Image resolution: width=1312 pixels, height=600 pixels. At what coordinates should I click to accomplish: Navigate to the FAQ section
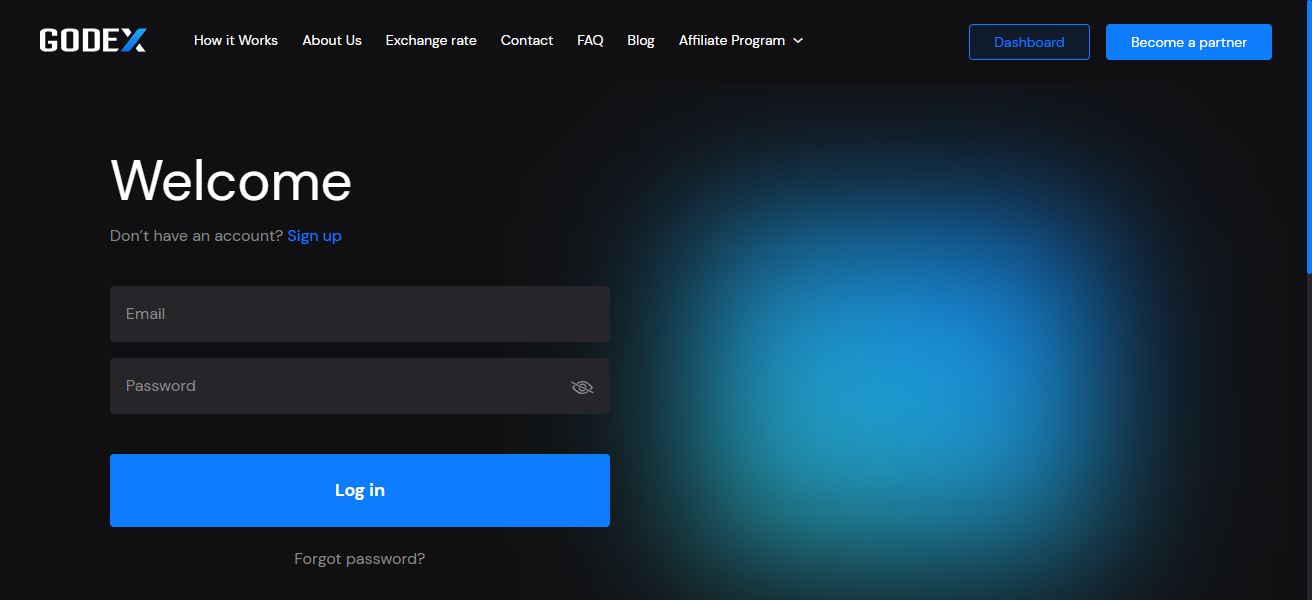(590, 41)
